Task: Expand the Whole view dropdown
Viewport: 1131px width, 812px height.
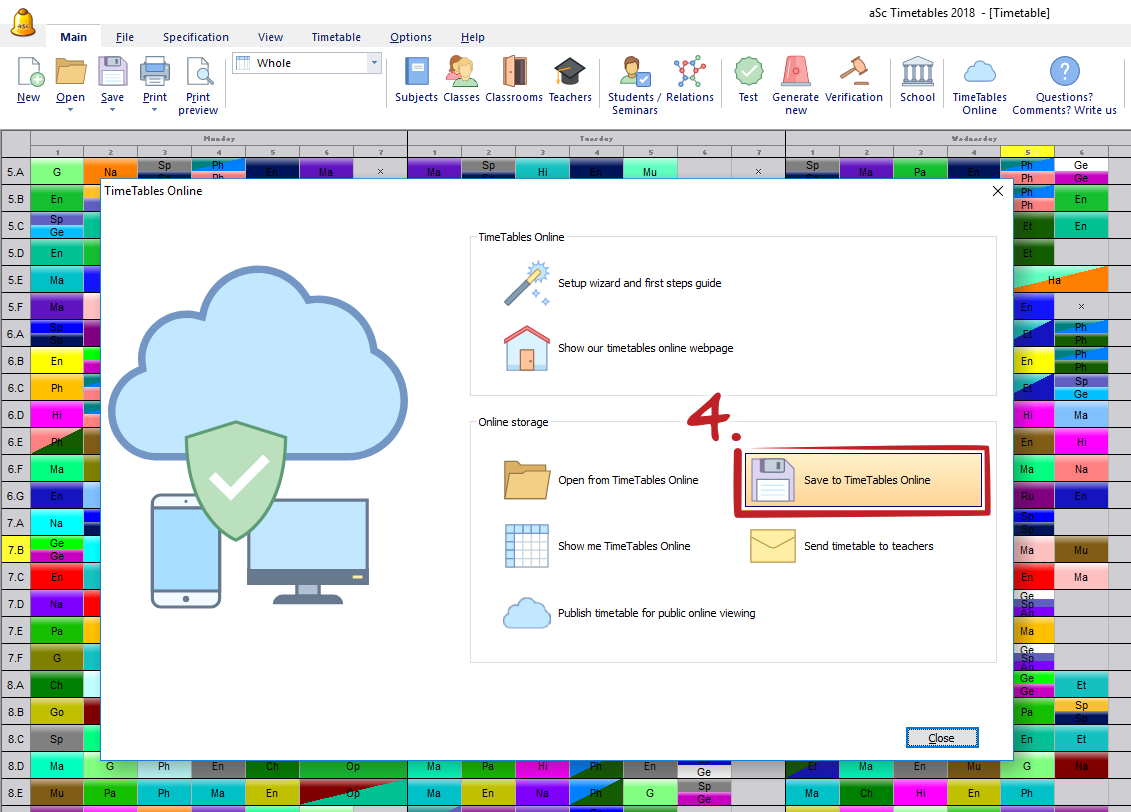Action: (375, 63)
